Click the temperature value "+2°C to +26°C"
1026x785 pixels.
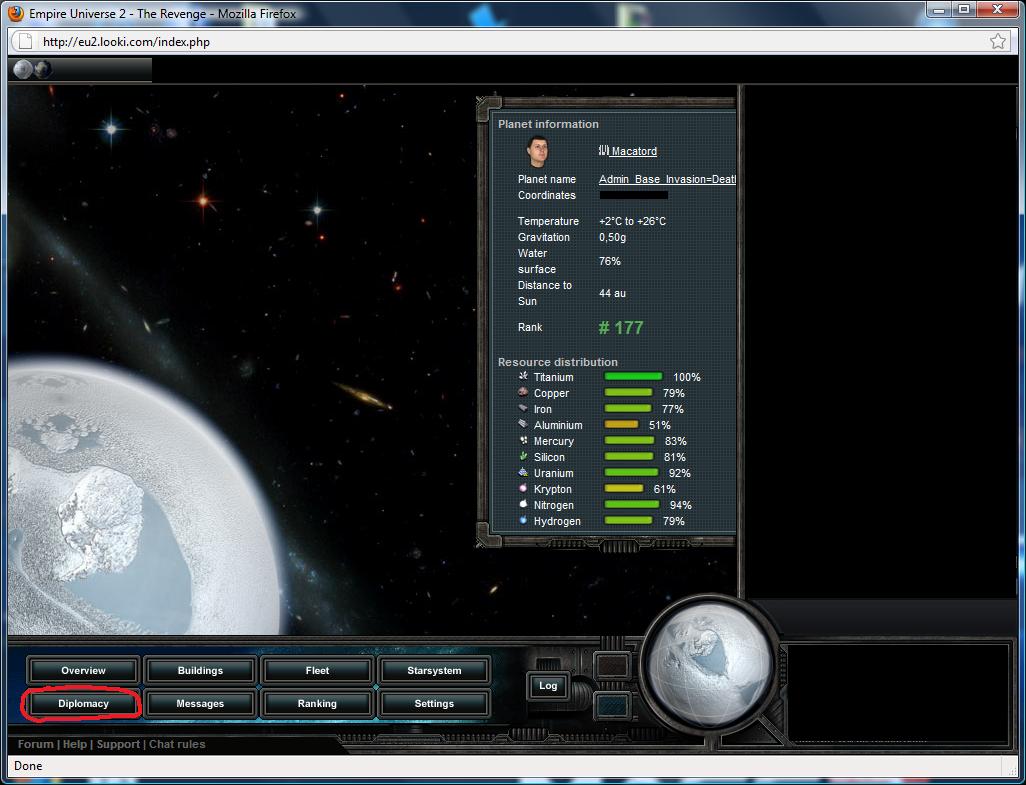[x=633, y=221]
